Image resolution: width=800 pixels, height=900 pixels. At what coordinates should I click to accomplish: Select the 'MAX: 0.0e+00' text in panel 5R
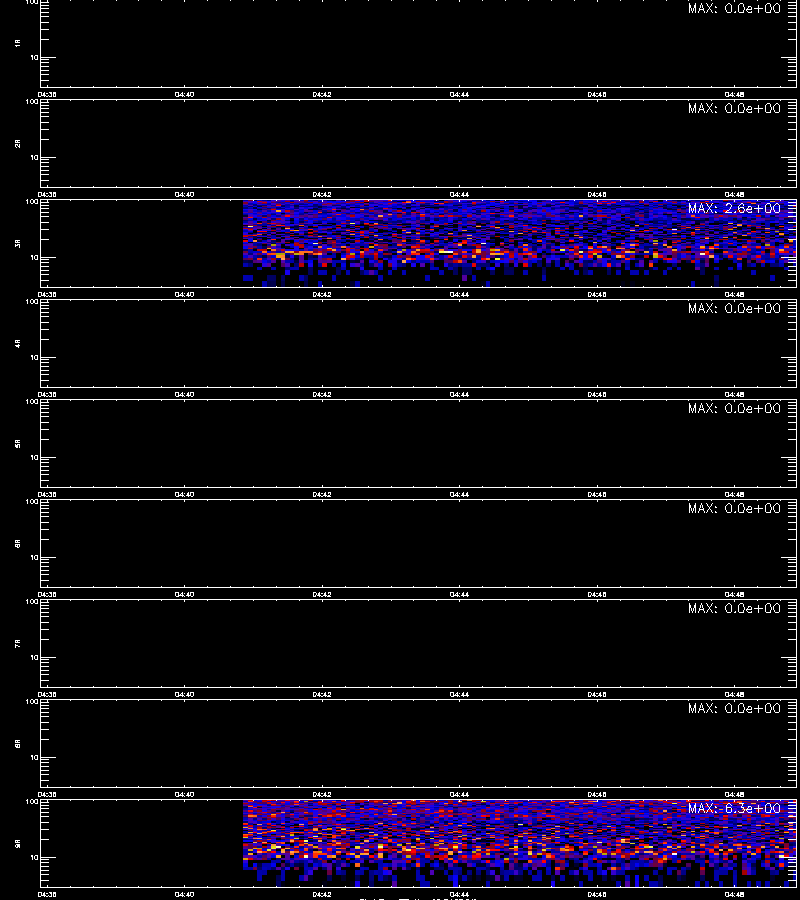[x=734, y=408]
